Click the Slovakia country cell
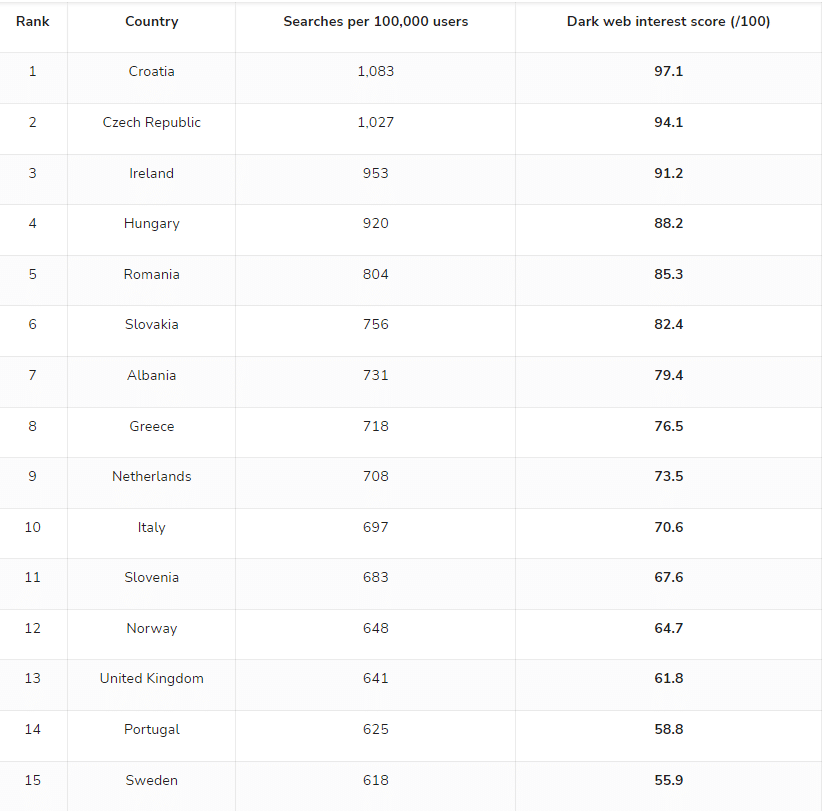 coord(152,324)
